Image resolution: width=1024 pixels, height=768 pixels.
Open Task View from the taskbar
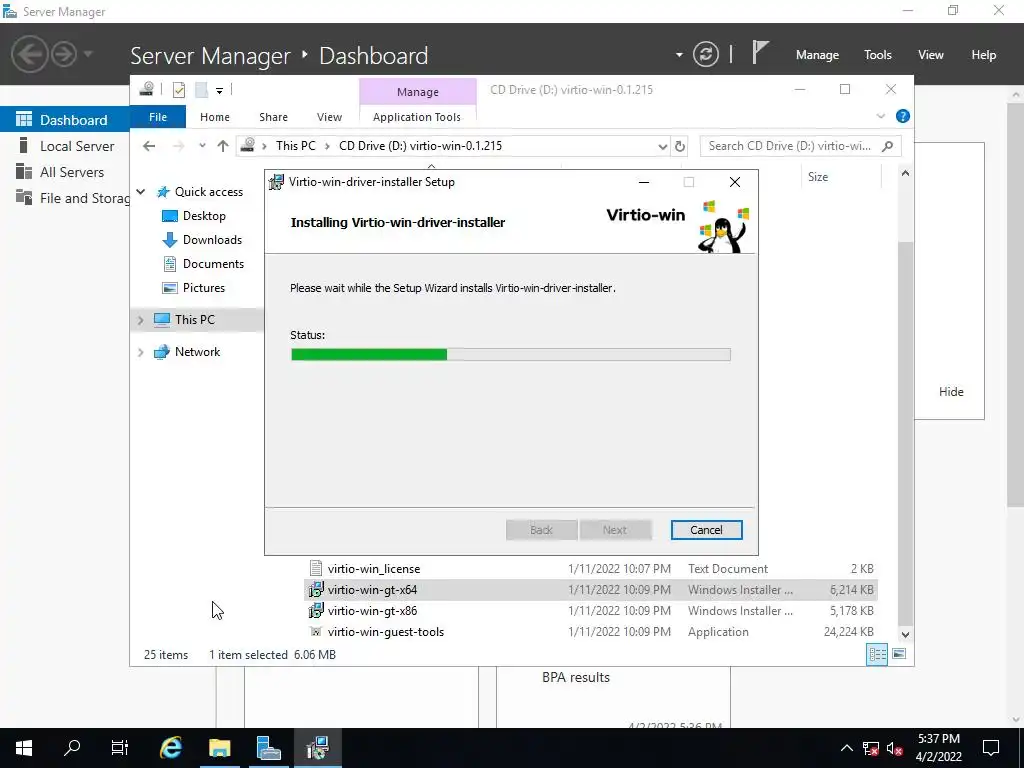120,748
